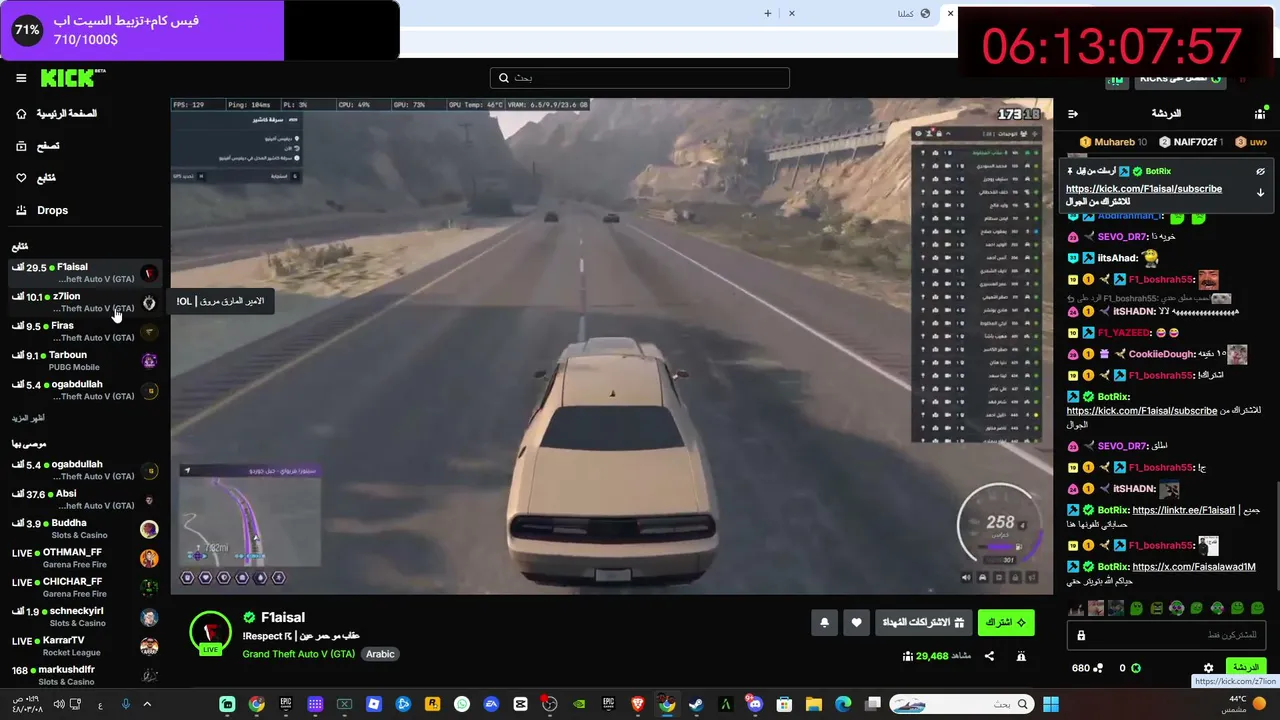Open the chat users list icon
1280x720 pixels.
[x=1259, y=114]
